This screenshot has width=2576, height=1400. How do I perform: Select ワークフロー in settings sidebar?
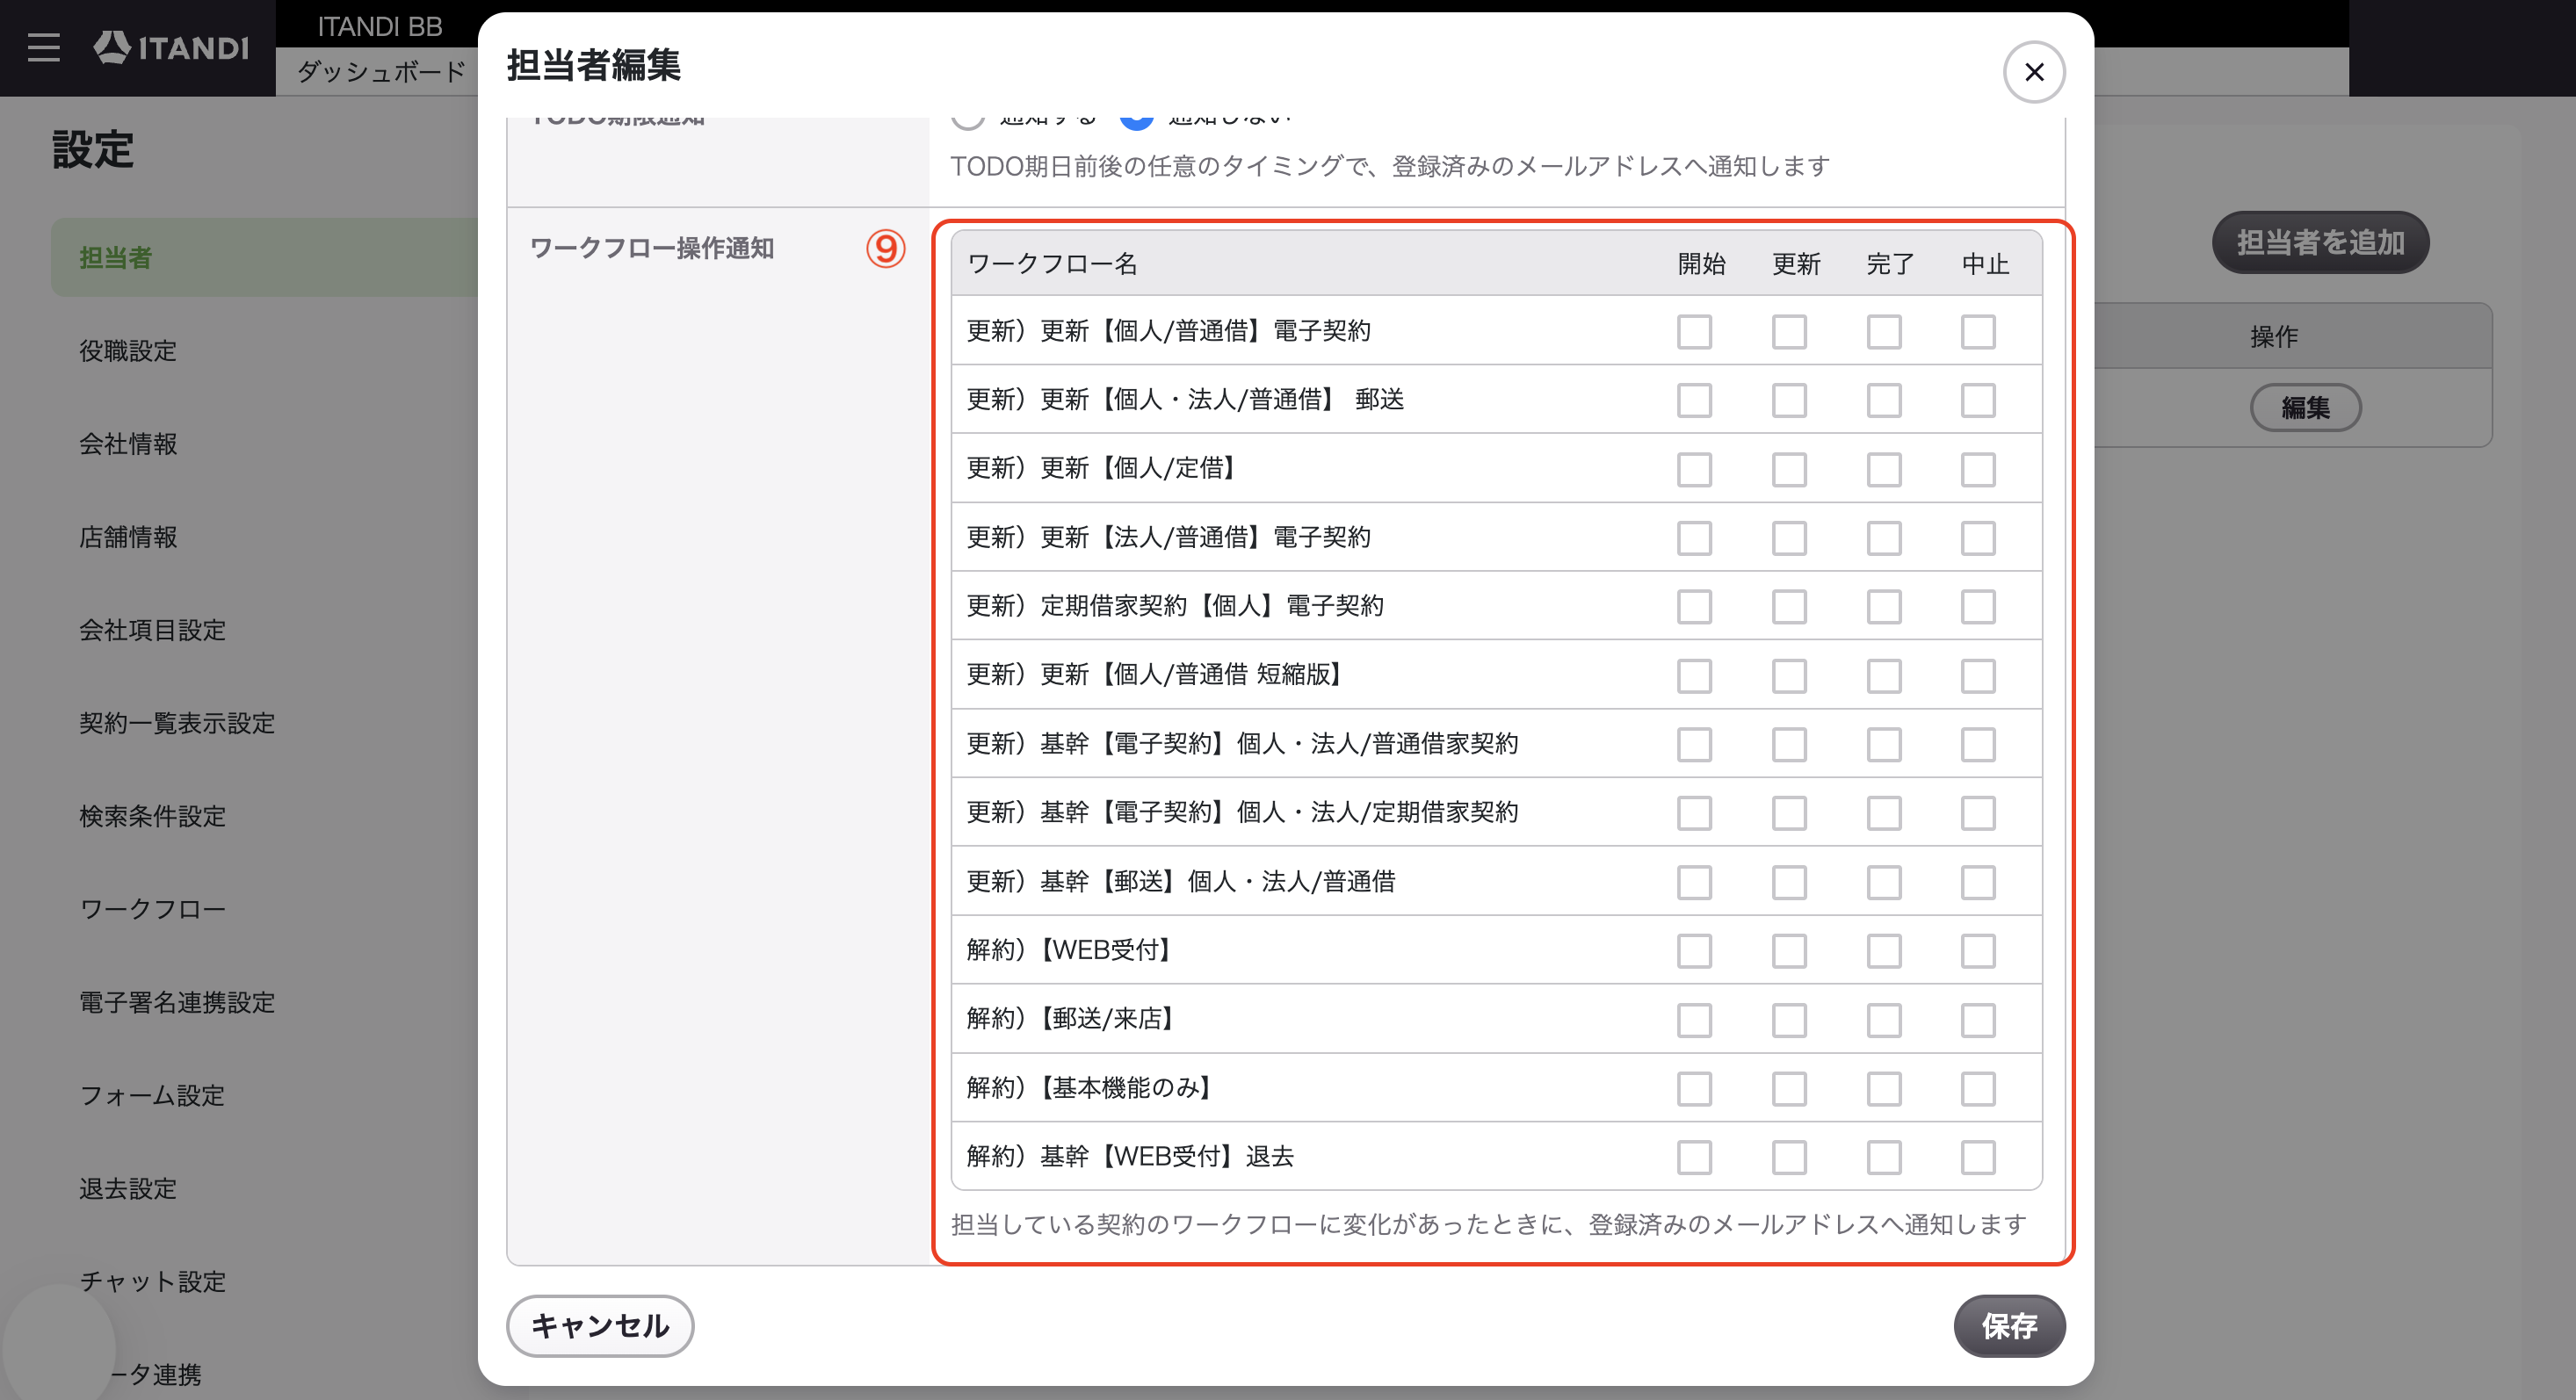[x=152, y=909]
